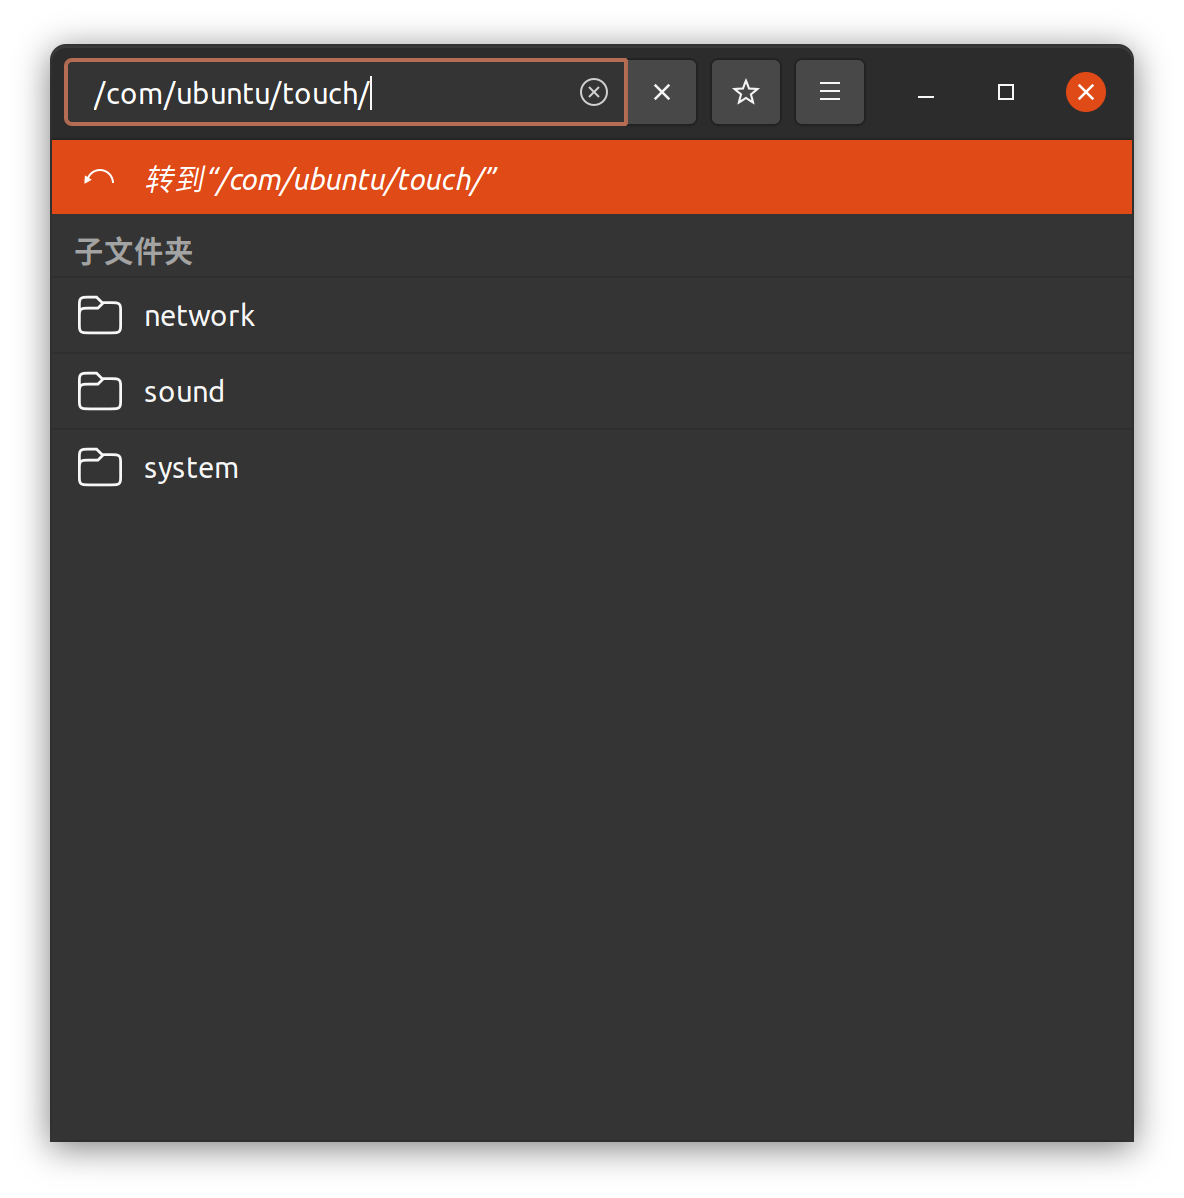
Task: Open the sound subfolder
Action: point(592,391)
